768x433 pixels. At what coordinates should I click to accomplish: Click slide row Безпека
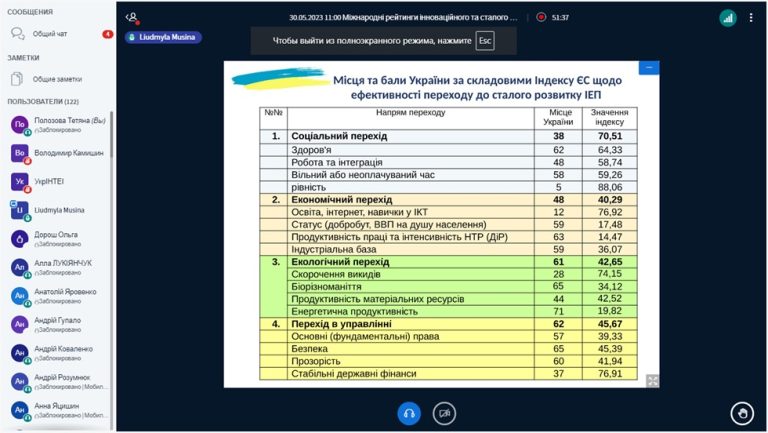(x=448, y=349)
